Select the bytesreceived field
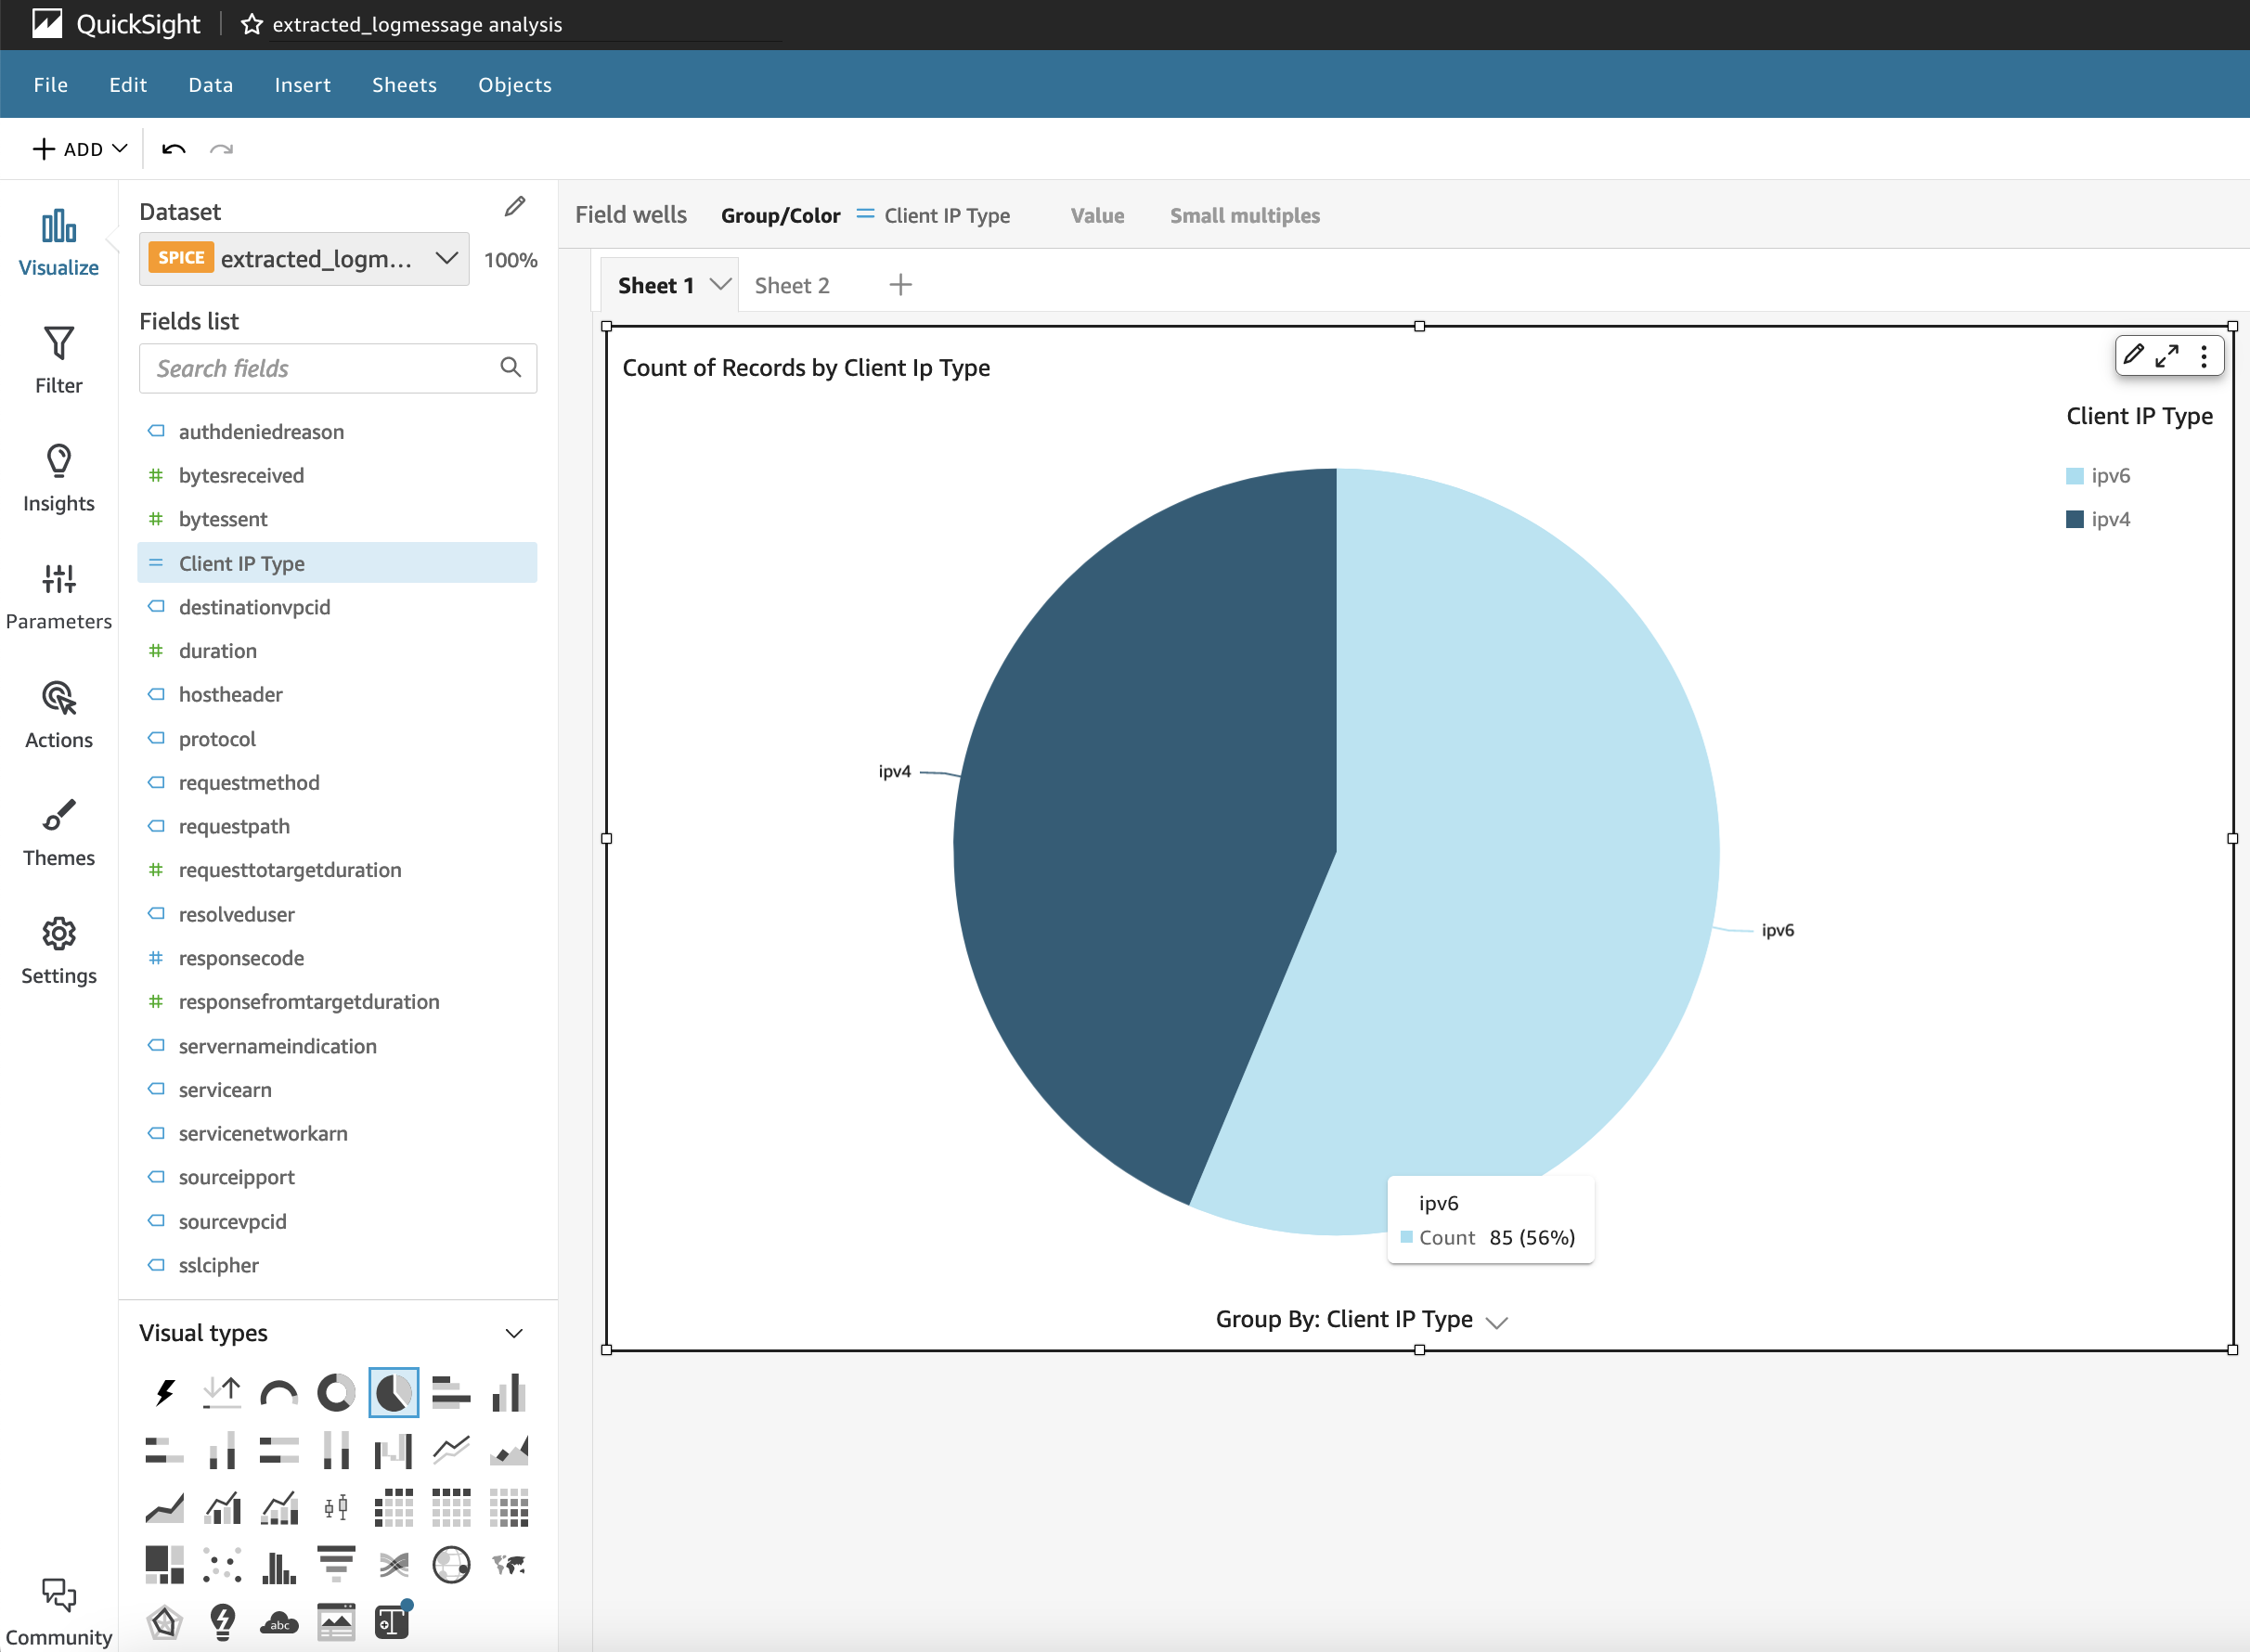2250x1652 pixels. click(x=241, y=476)
